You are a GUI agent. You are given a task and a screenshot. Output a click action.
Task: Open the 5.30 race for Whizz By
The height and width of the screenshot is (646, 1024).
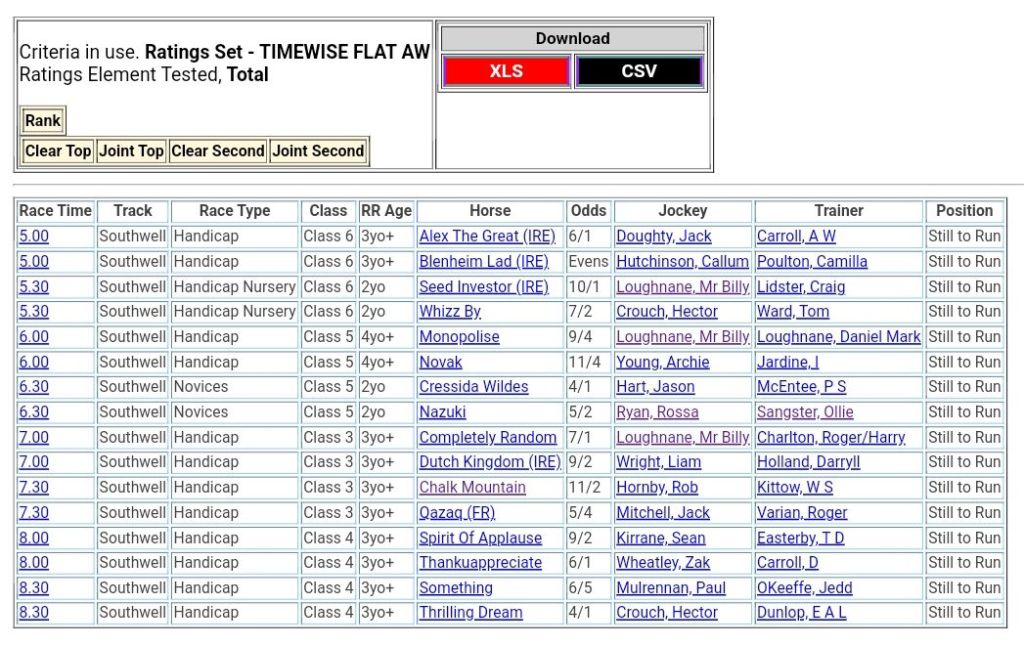pos(34,311)
